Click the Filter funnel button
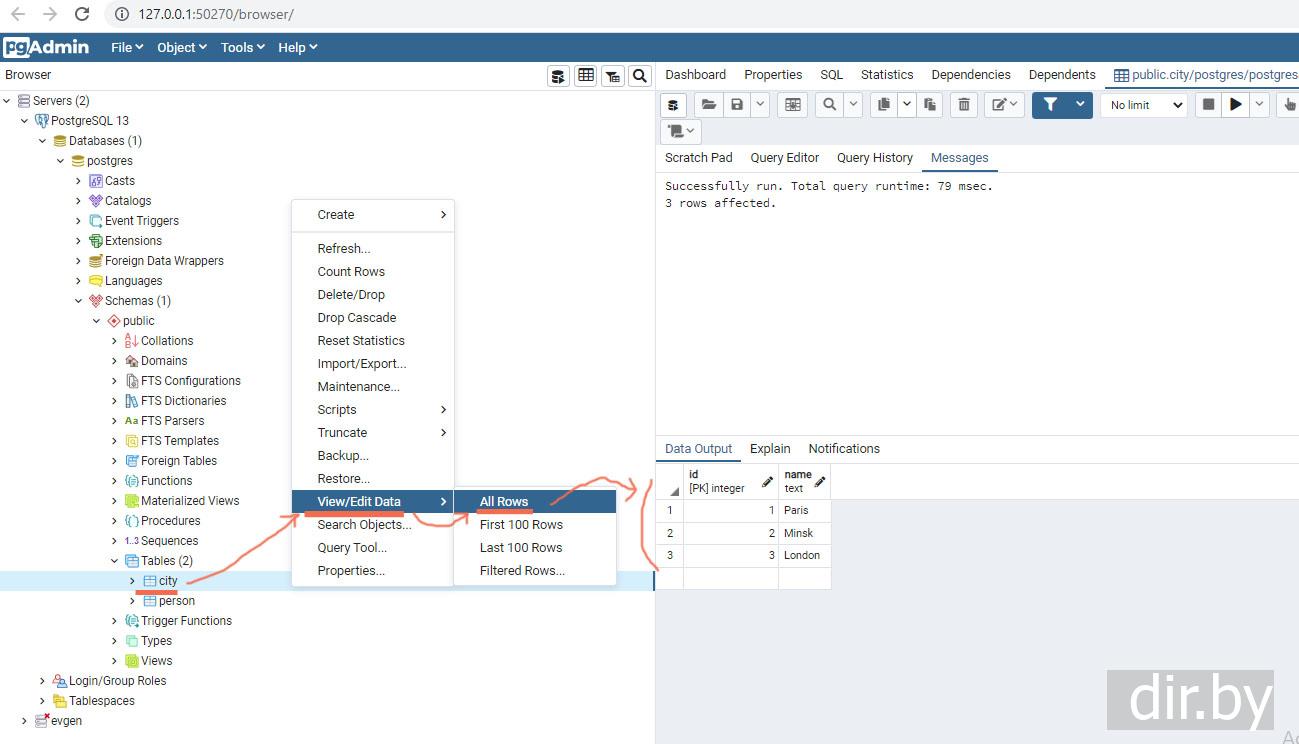This screenshot has width=1299, height=744. tap(1050, 105)
